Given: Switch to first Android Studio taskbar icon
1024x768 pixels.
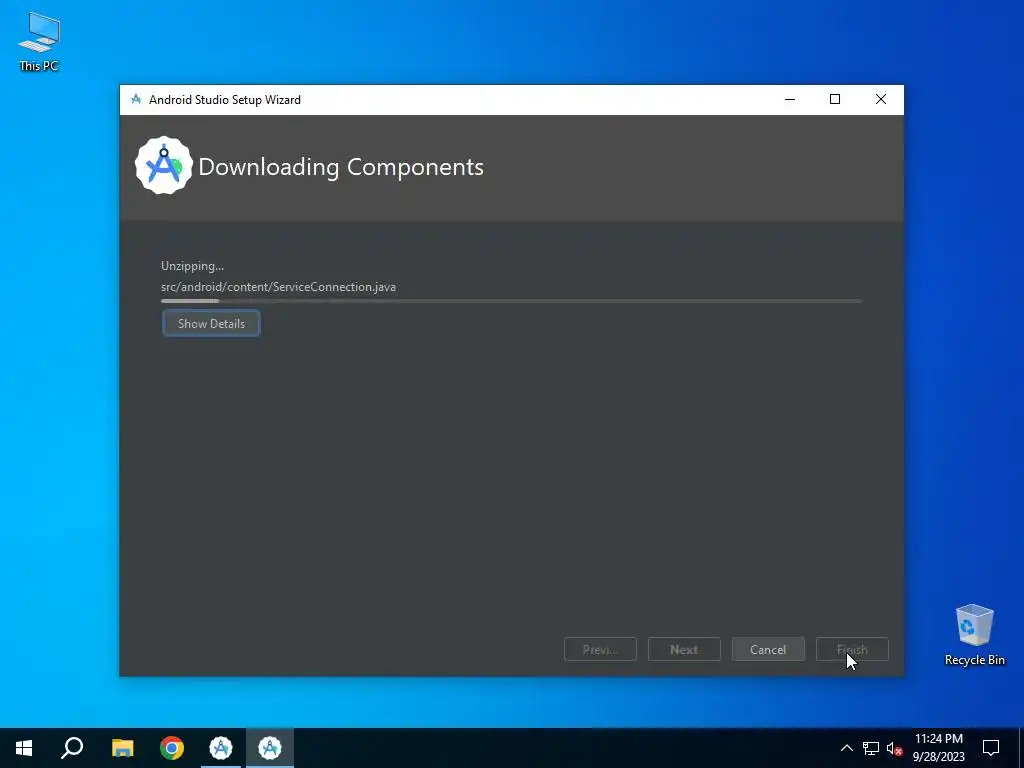Looking at the screenshot, I should (x=221, y=748).
